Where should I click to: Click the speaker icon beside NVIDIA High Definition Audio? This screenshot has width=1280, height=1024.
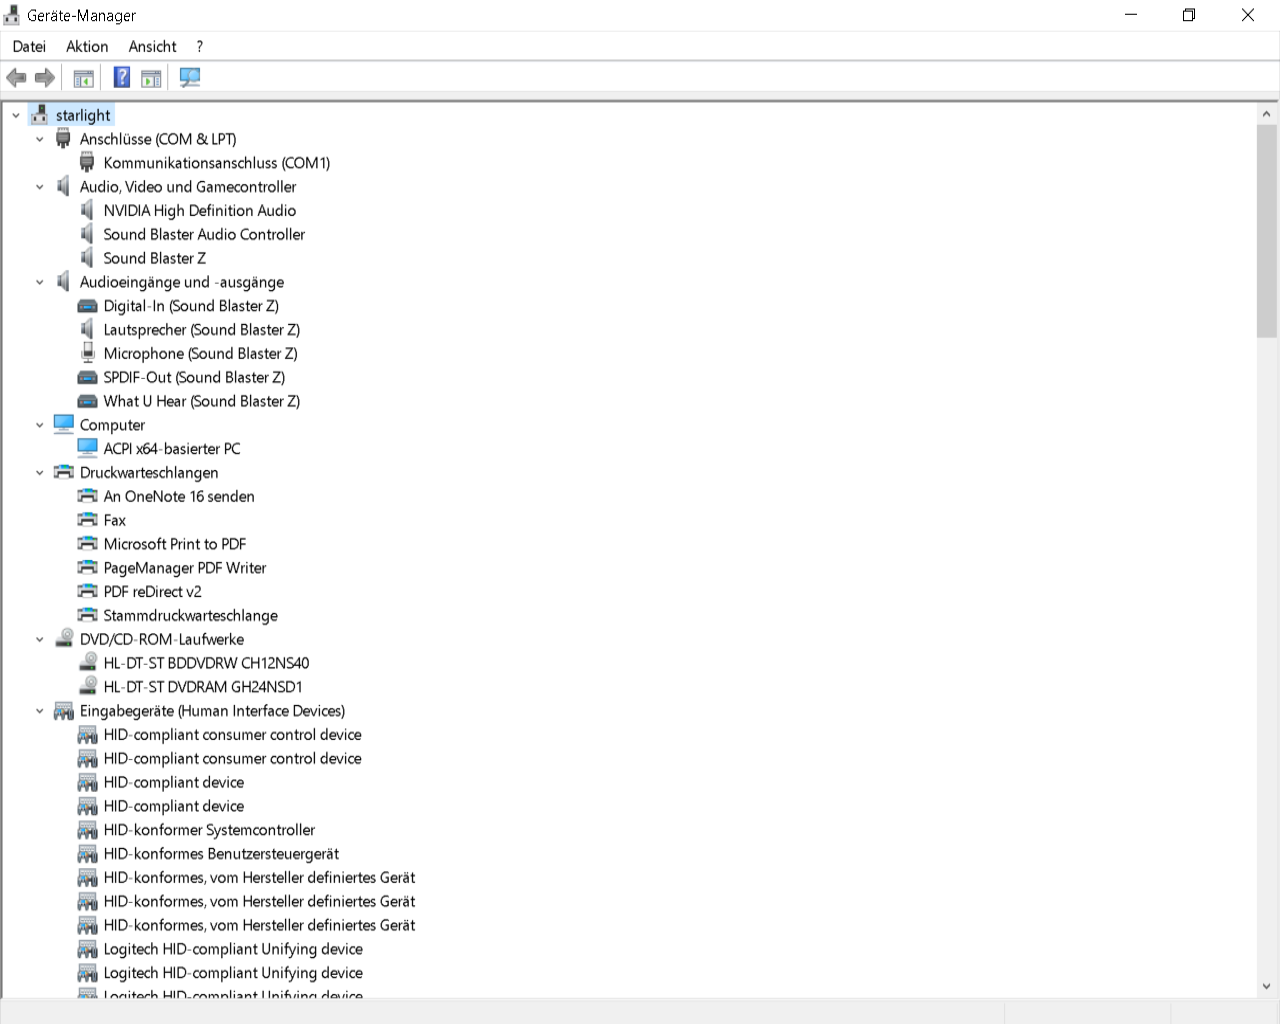[87, 211]
